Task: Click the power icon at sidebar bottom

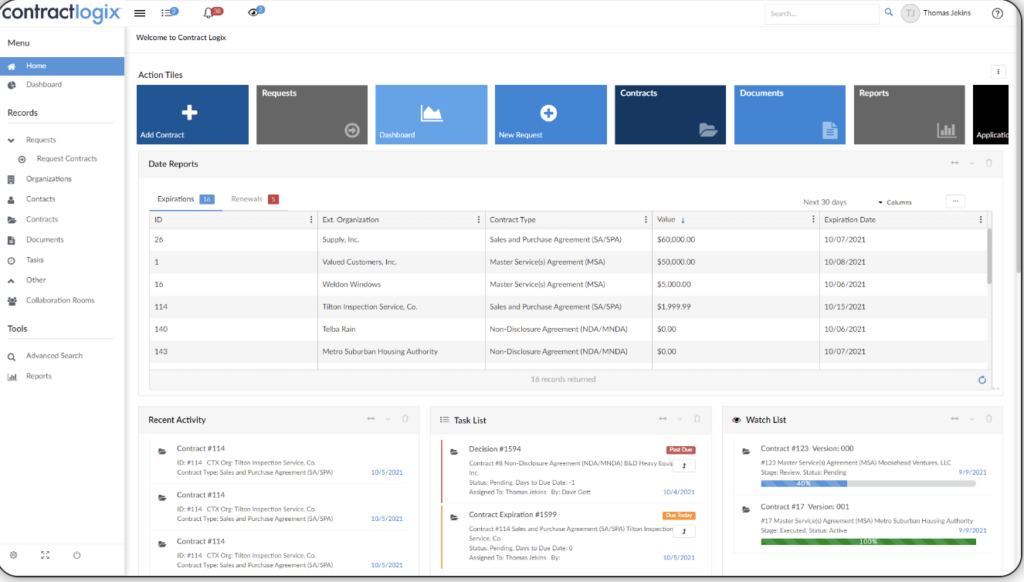Action: tap(77, 555)
